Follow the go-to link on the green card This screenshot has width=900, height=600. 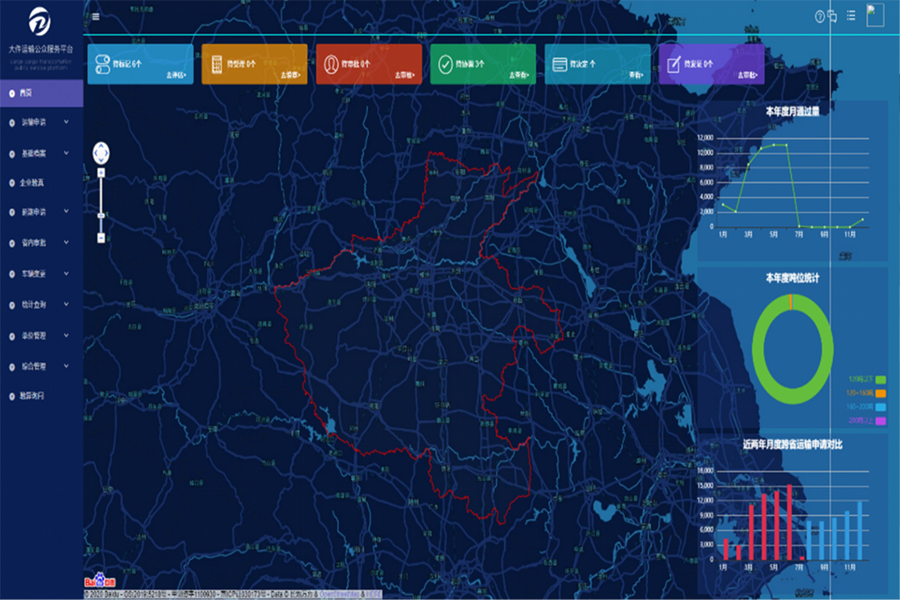(x=519, y=75)
